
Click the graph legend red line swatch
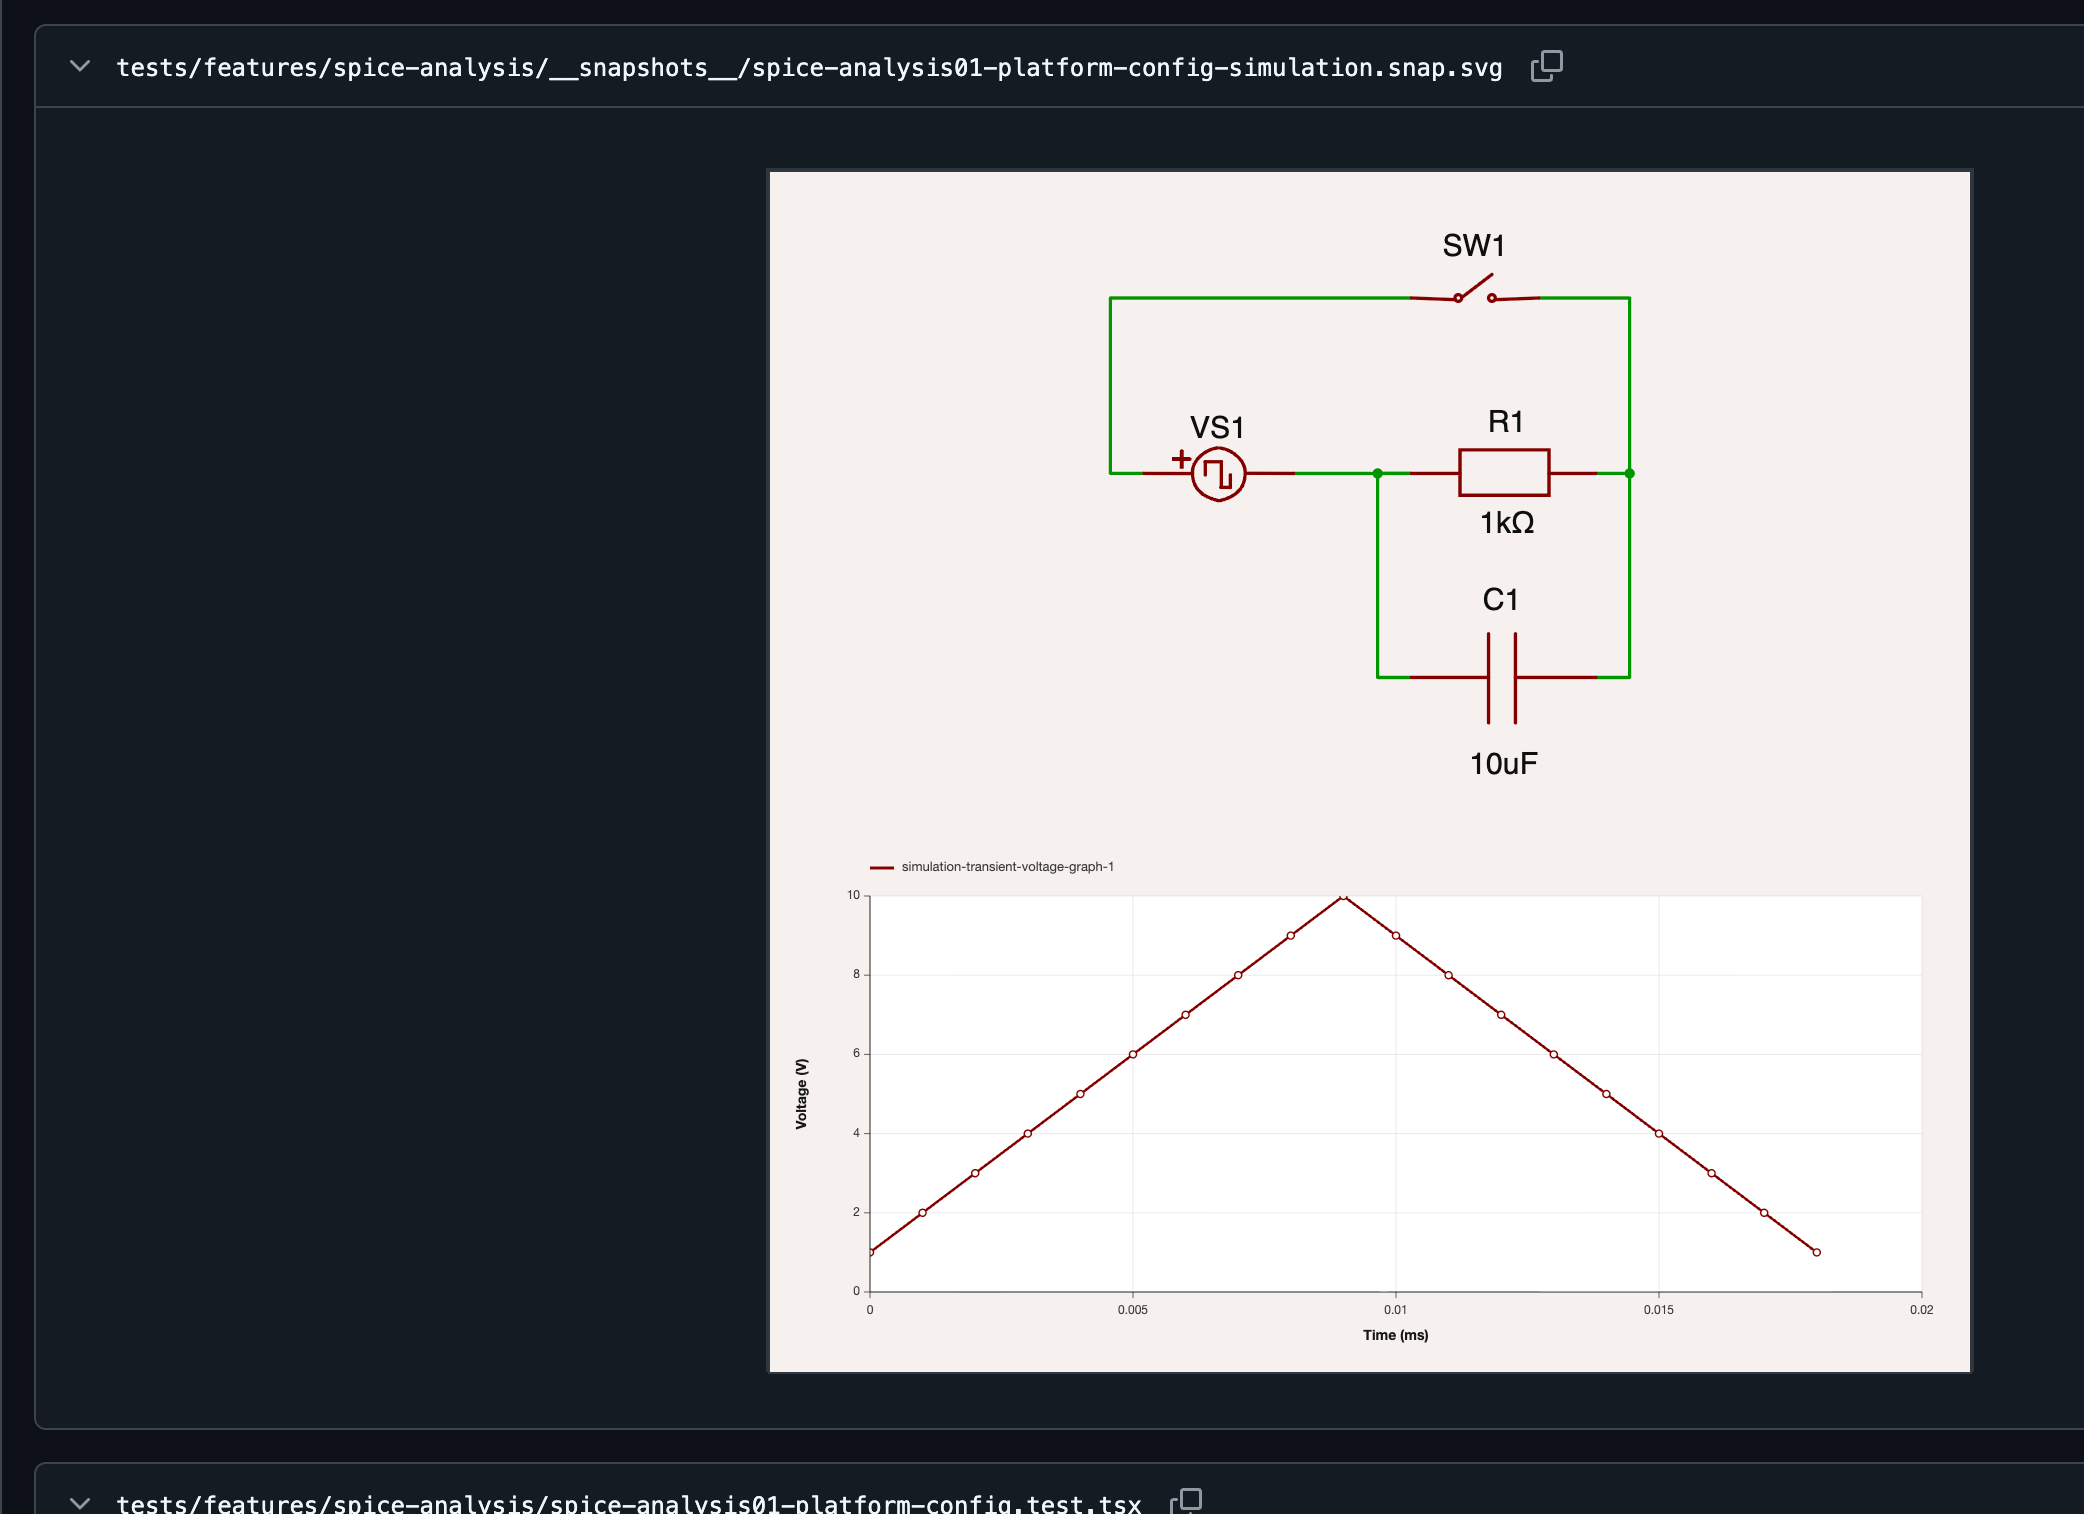coord(881,867)
